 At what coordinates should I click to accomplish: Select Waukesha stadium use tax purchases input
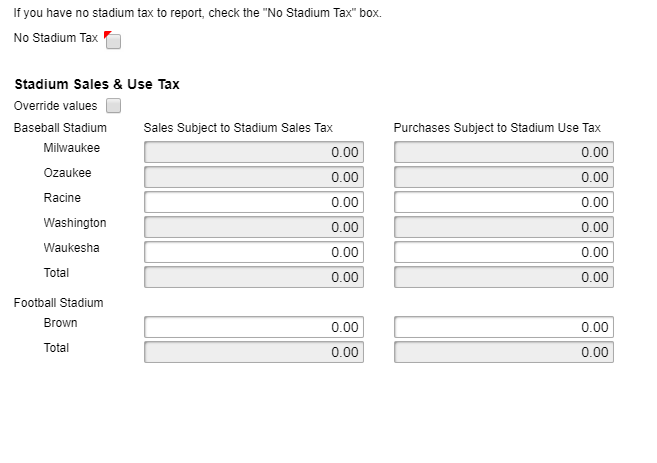pos(503,252)
